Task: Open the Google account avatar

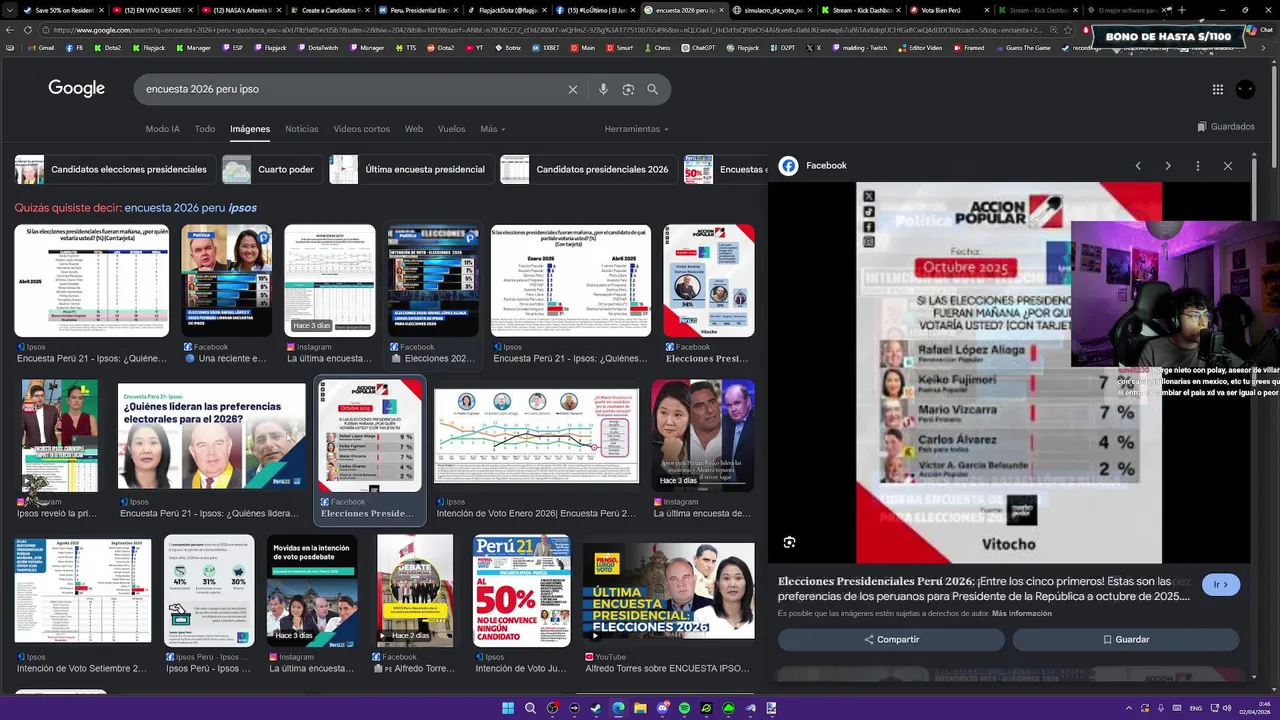Action: (1245, 89)
